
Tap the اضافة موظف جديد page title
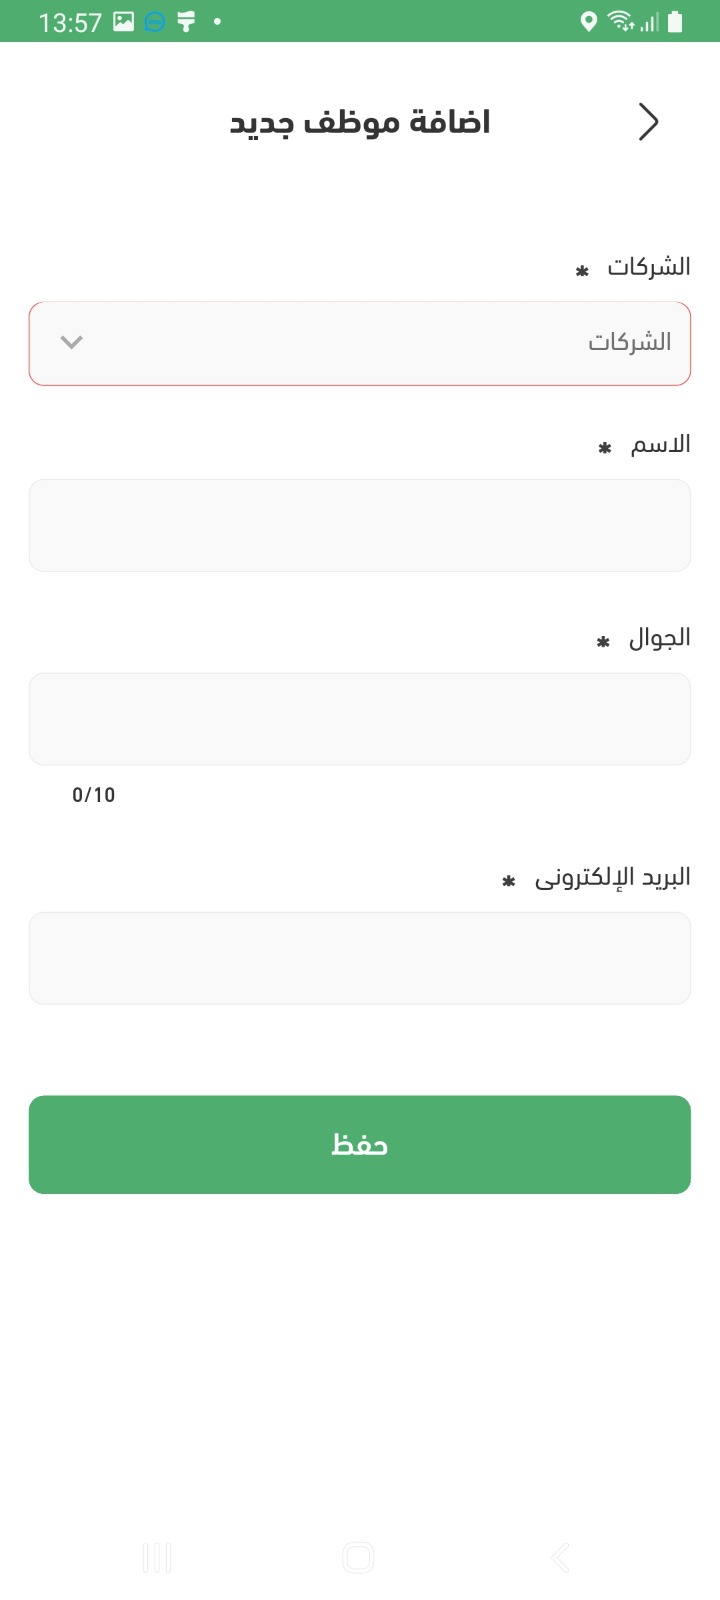point(360,122)
